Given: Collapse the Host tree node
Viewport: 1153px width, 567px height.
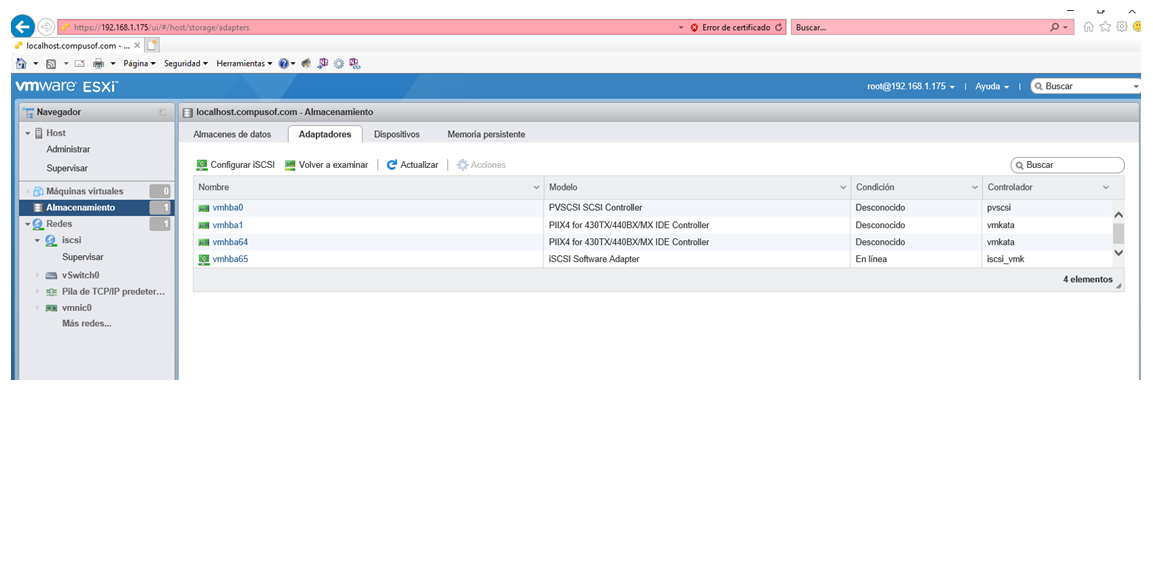Looking at the screenshot, I should coord(28,133).
